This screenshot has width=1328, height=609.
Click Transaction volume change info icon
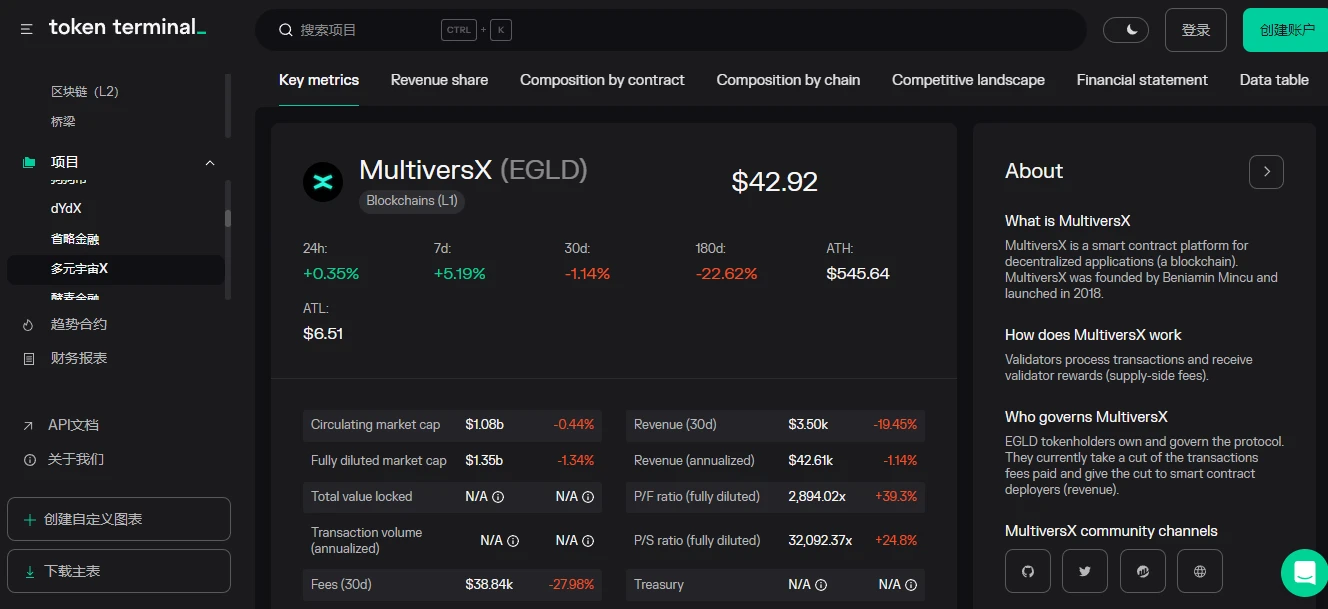pos(588,541)
